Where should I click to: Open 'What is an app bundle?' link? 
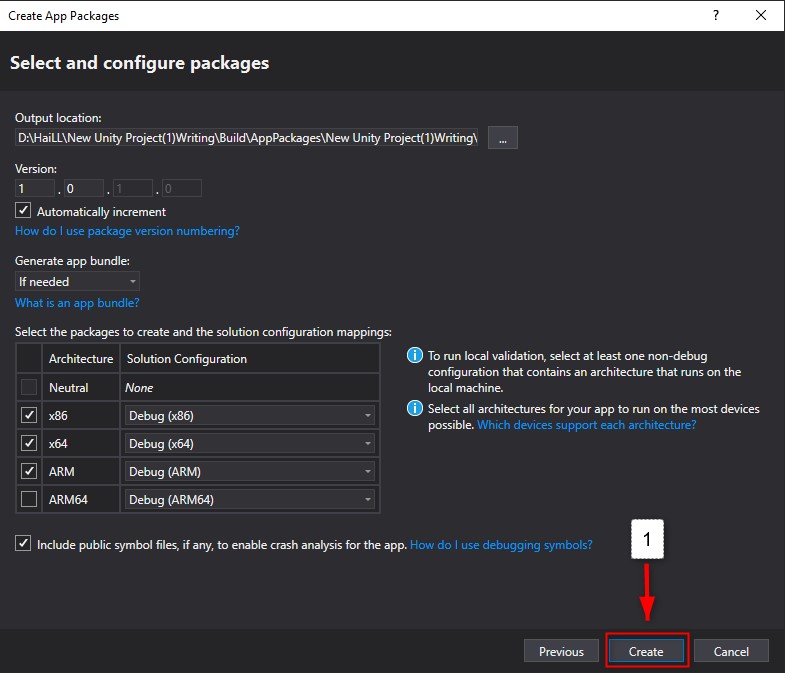(77, 303)
